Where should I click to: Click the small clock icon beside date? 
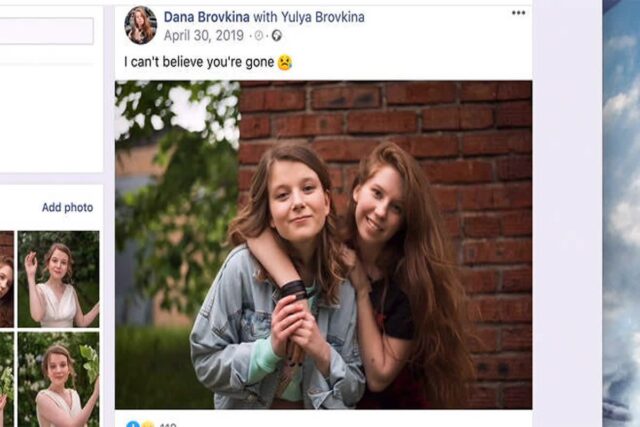tap(259, 36)
